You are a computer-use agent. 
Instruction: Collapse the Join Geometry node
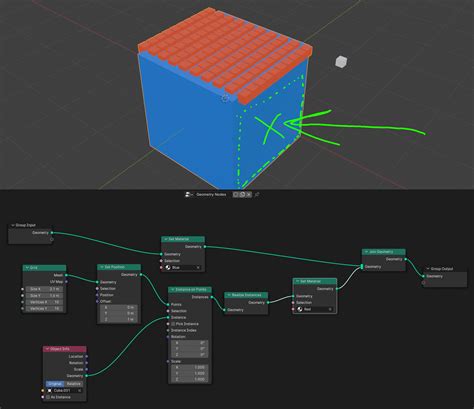tap(366, 252)
